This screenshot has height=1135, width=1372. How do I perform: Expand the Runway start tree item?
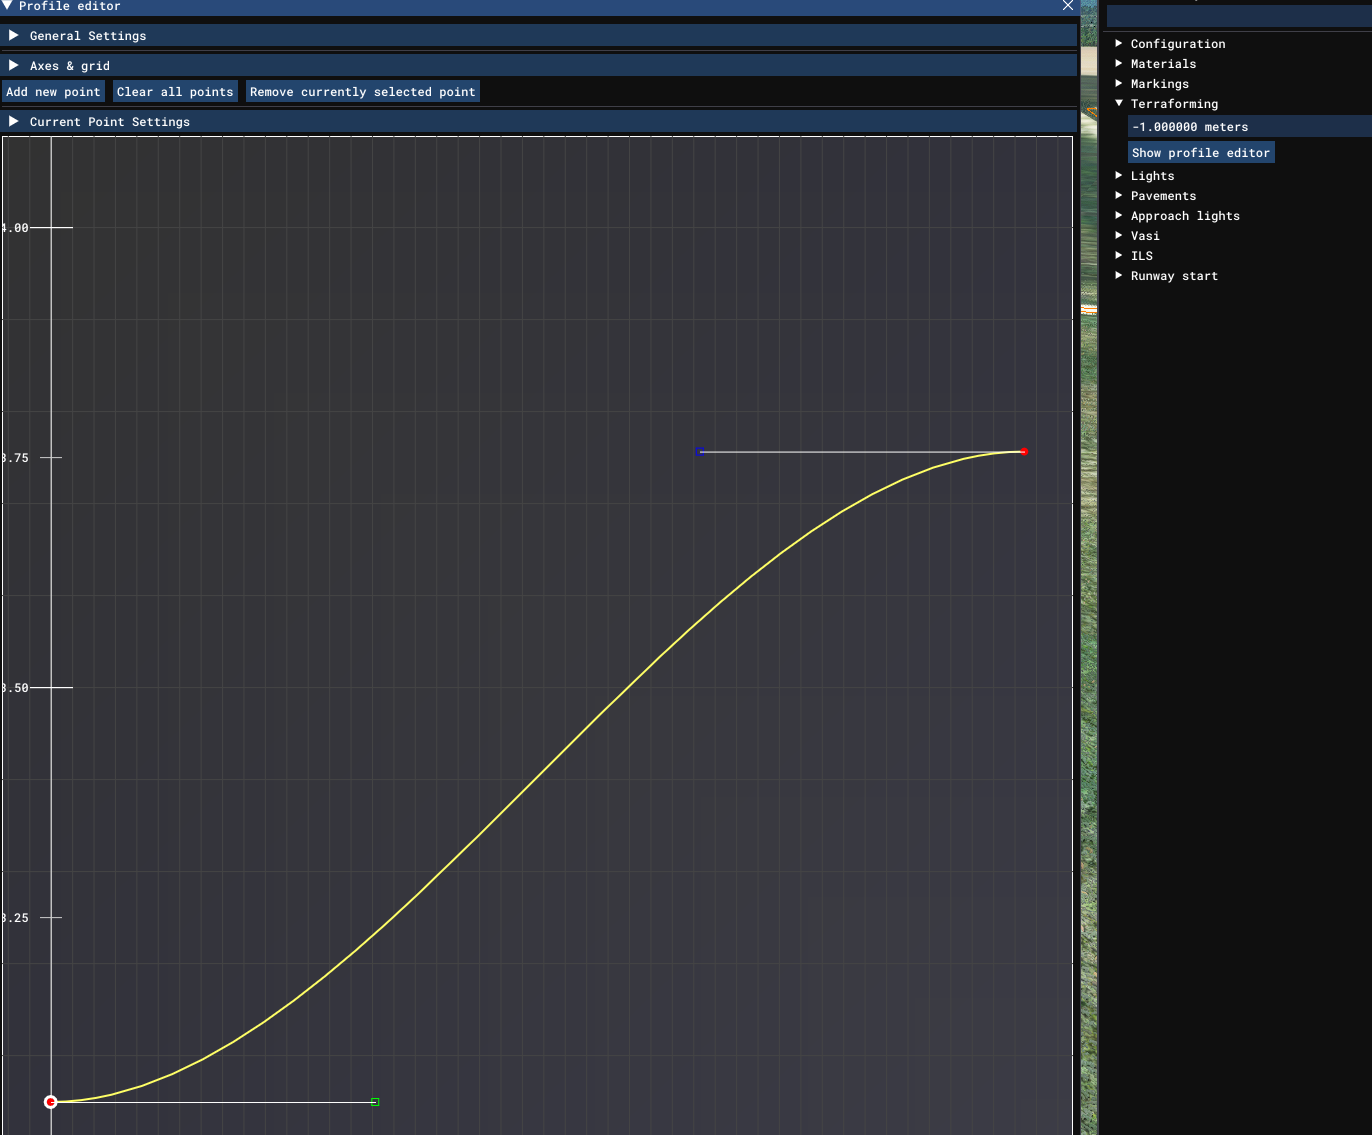click(x=1119, y=275)
